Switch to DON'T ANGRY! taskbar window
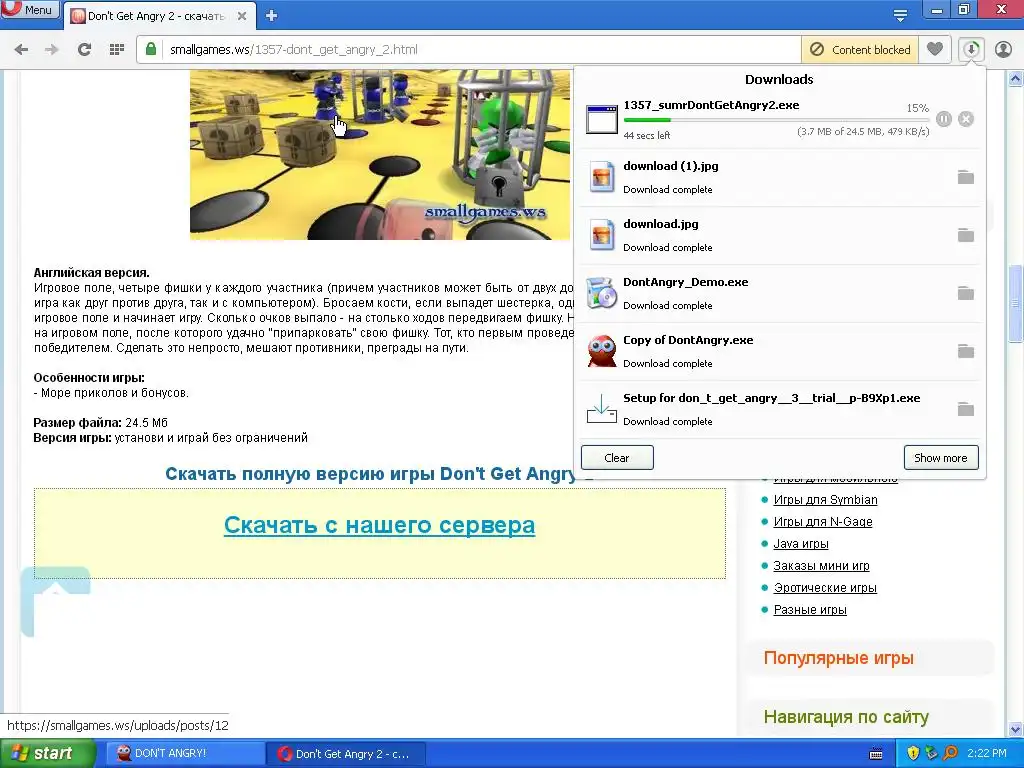Screen dimensions: 1024x768 184,754
